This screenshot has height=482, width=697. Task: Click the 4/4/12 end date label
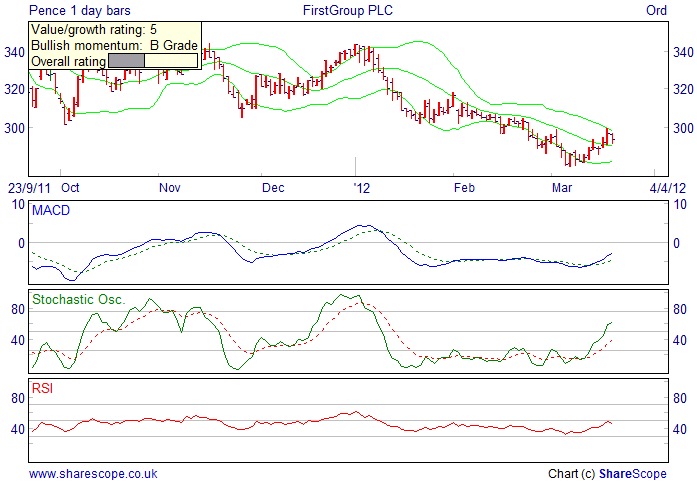668,188
